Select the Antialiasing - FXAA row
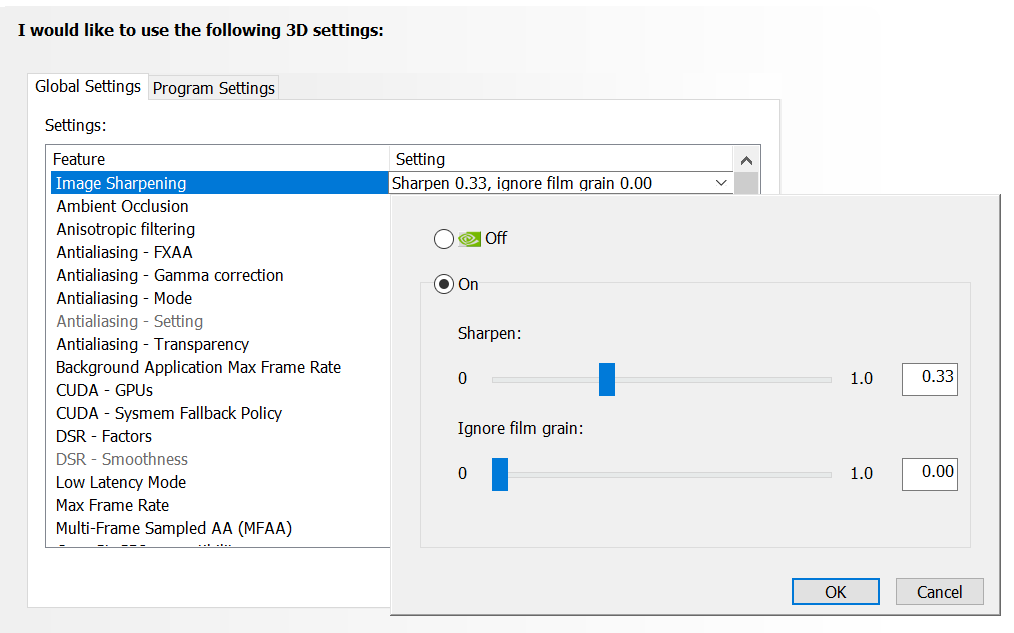Screen dimensions: 1014x633 pos(220,252)
